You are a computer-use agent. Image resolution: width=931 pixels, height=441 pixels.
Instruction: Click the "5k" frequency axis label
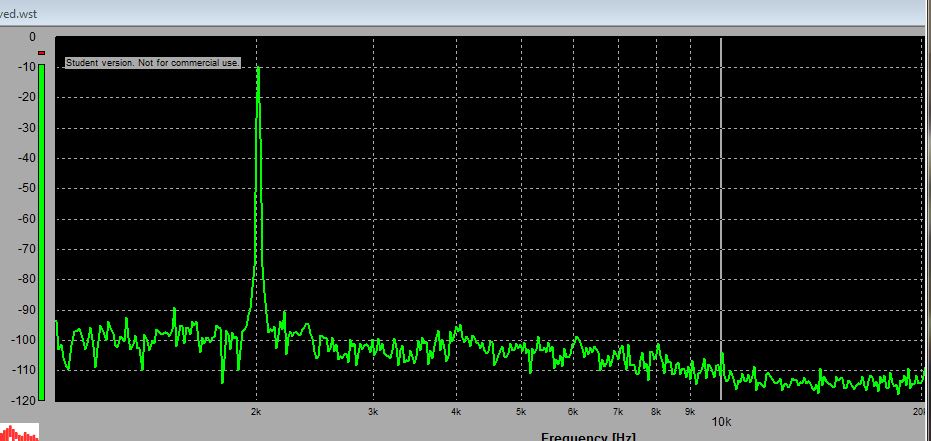click(521, 411)
